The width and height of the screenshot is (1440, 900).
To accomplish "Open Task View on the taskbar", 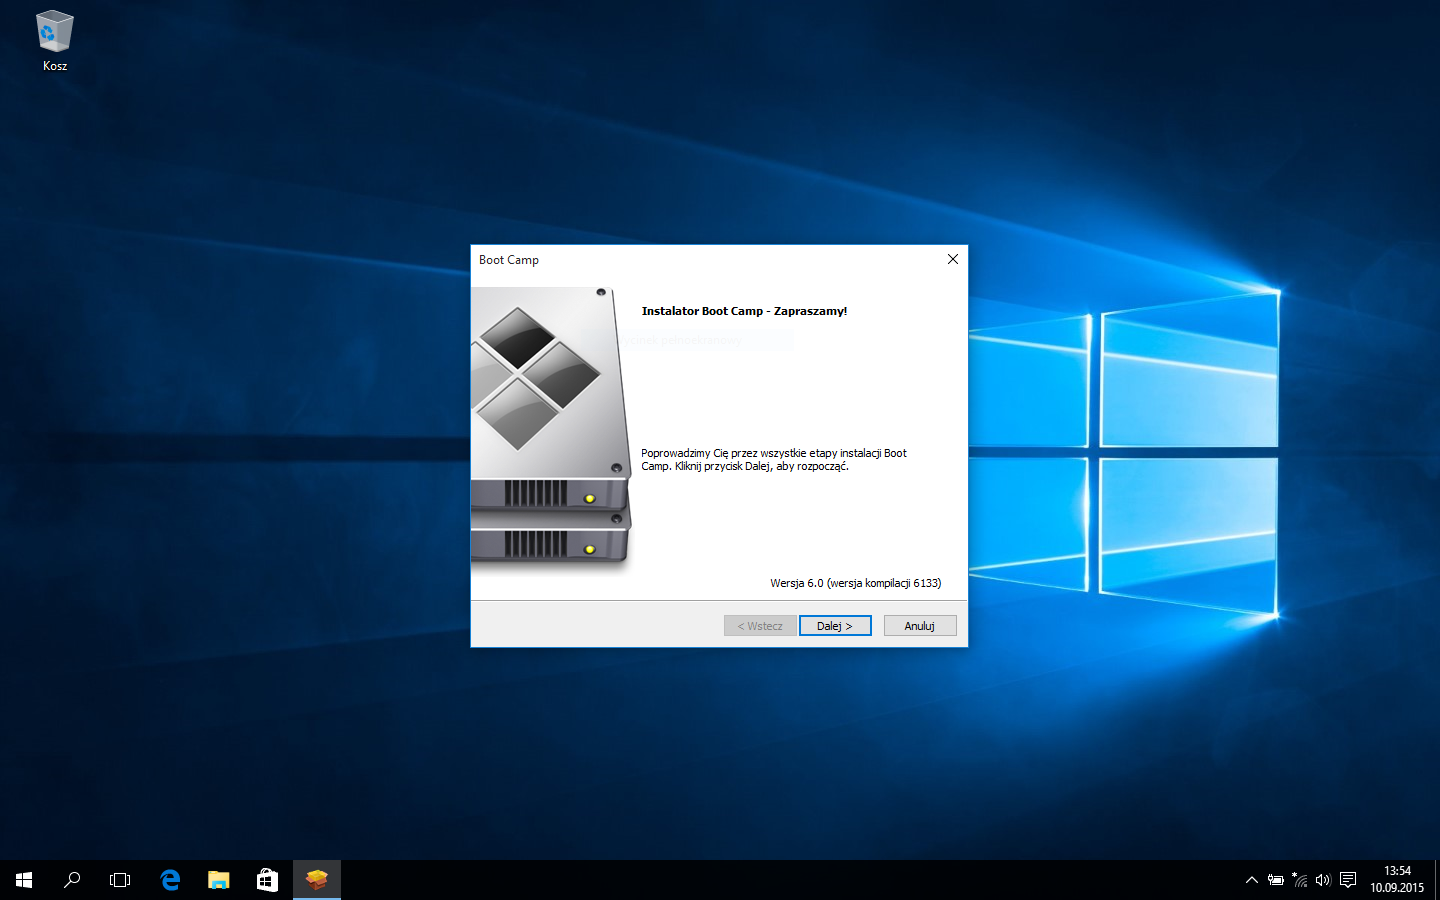I will (120, 880).
